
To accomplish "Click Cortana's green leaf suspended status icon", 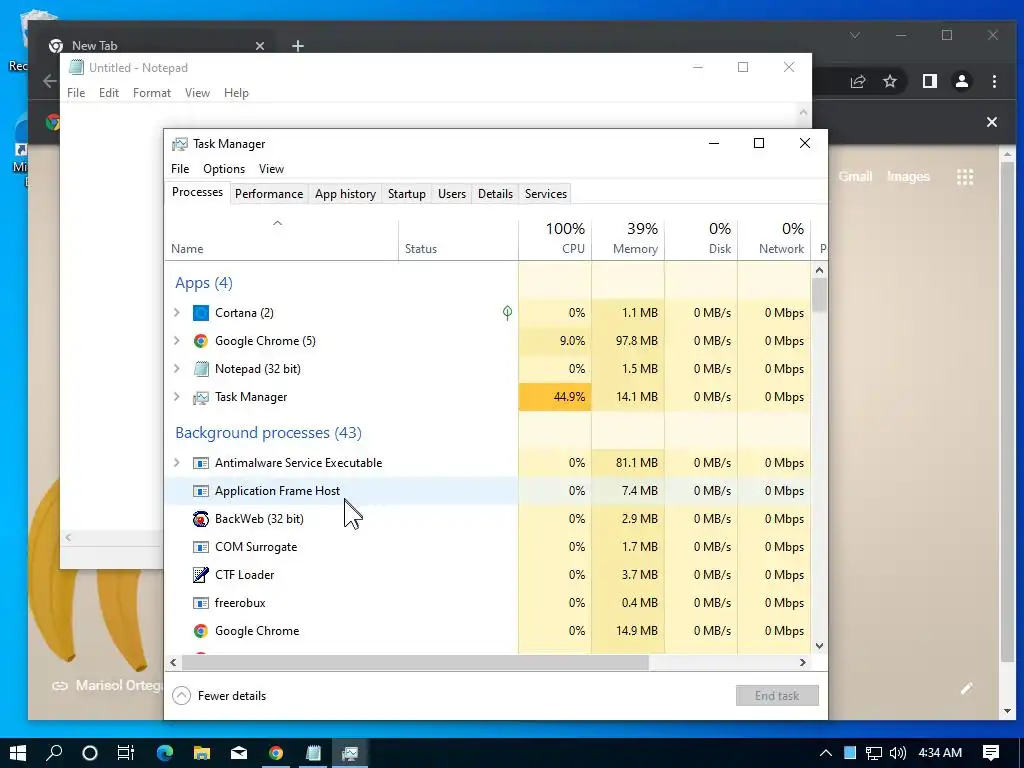I will tap(507, 313).
